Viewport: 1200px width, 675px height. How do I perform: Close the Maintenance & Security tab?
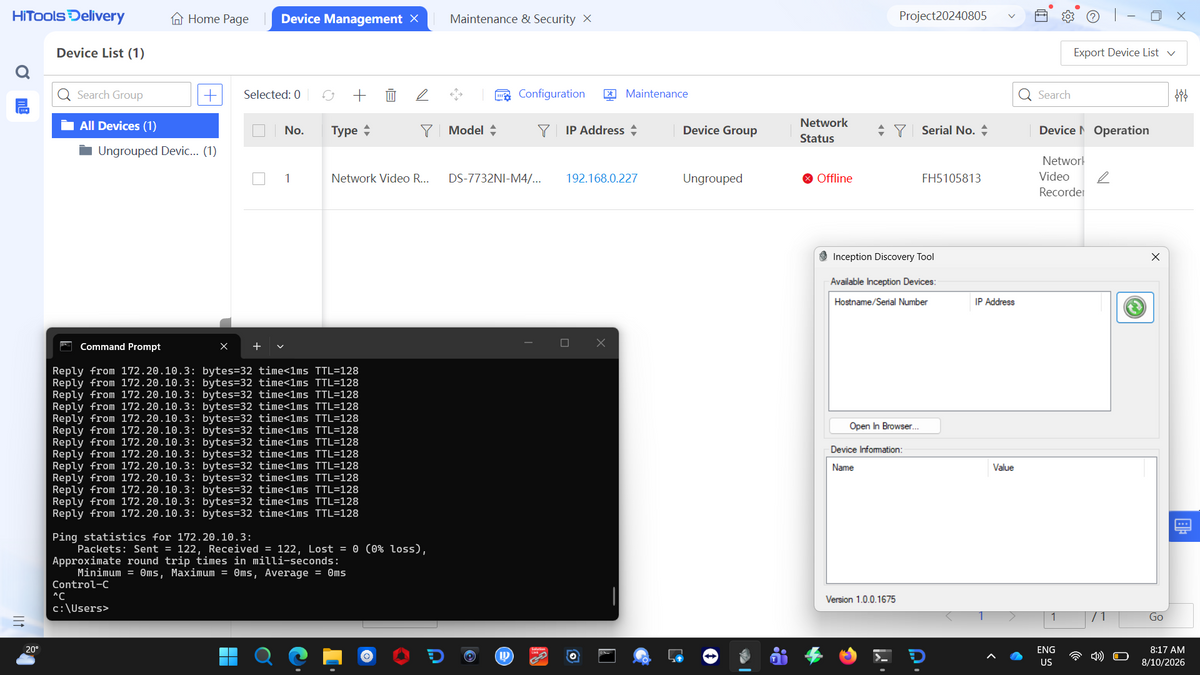[587, 18]
